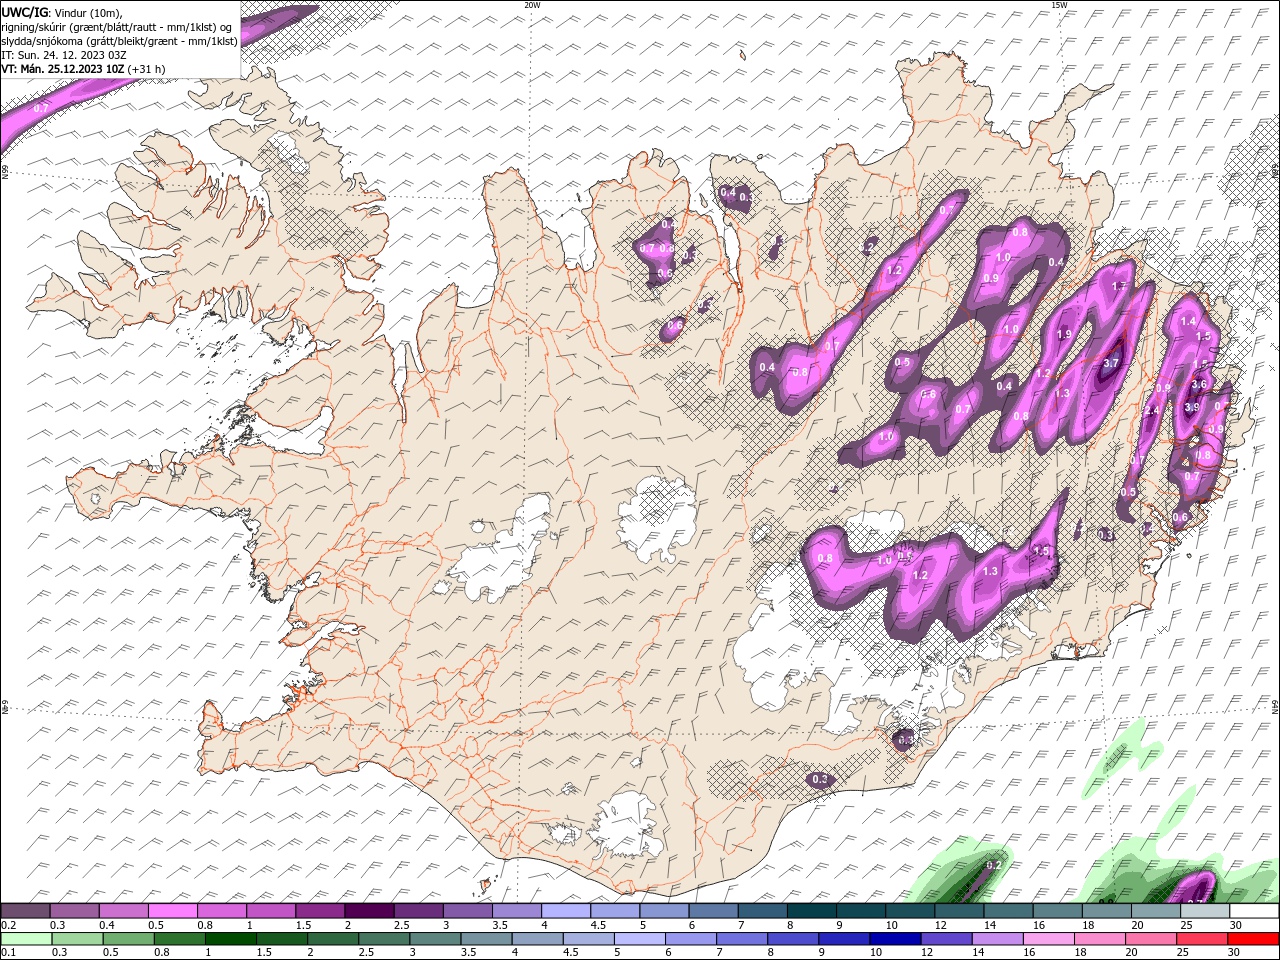The height and width of the screenshot is (960, 1280).
Task: Pick the darkest purple swatch above 2 in the upper scale
Action: pos(369,911)
